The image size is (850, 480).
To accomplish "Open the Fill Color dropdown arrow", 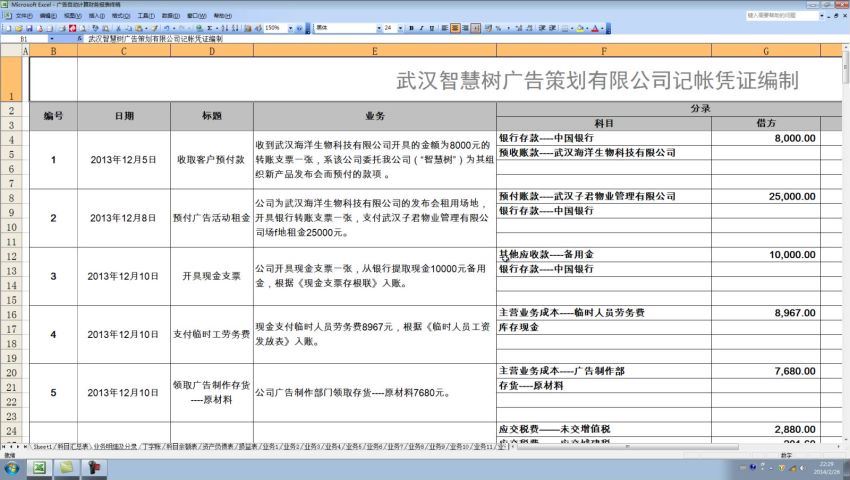I will [587, 28].
